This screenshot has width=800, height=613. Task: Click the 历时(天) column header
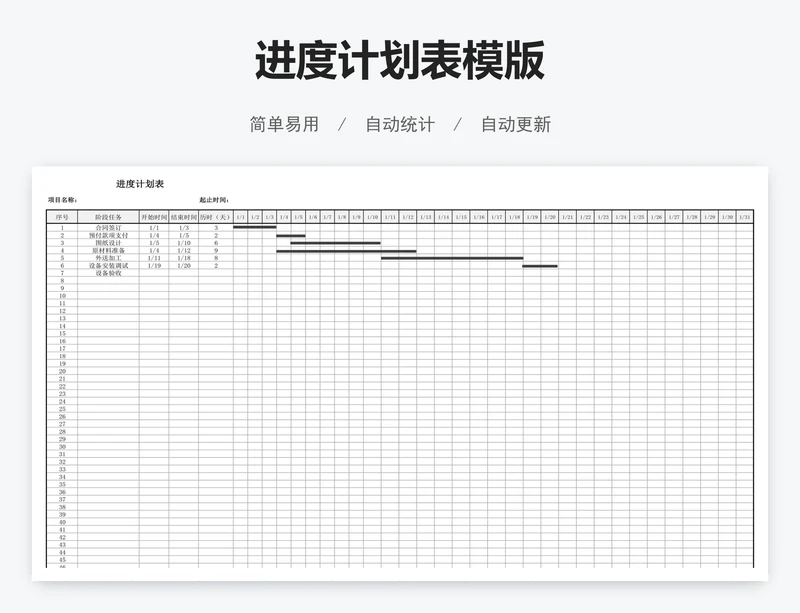click(216, 217)
